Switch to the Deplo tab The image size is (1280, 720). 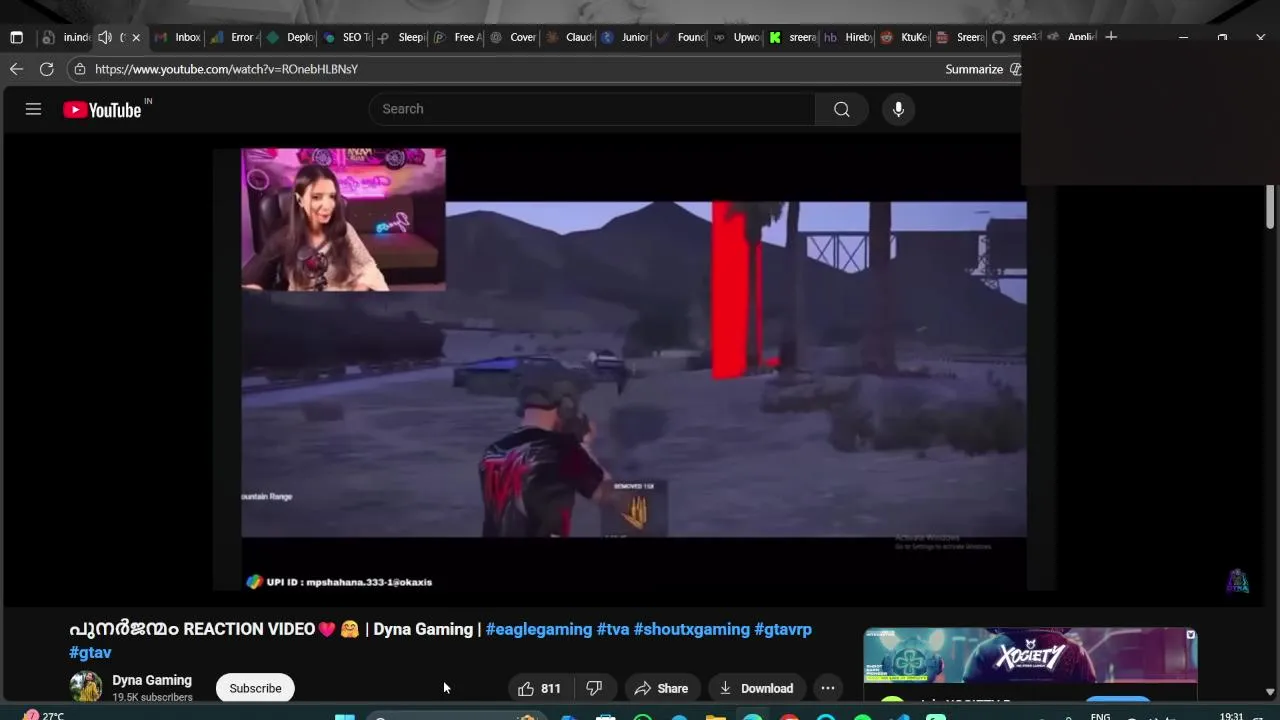tap(290, 37)
